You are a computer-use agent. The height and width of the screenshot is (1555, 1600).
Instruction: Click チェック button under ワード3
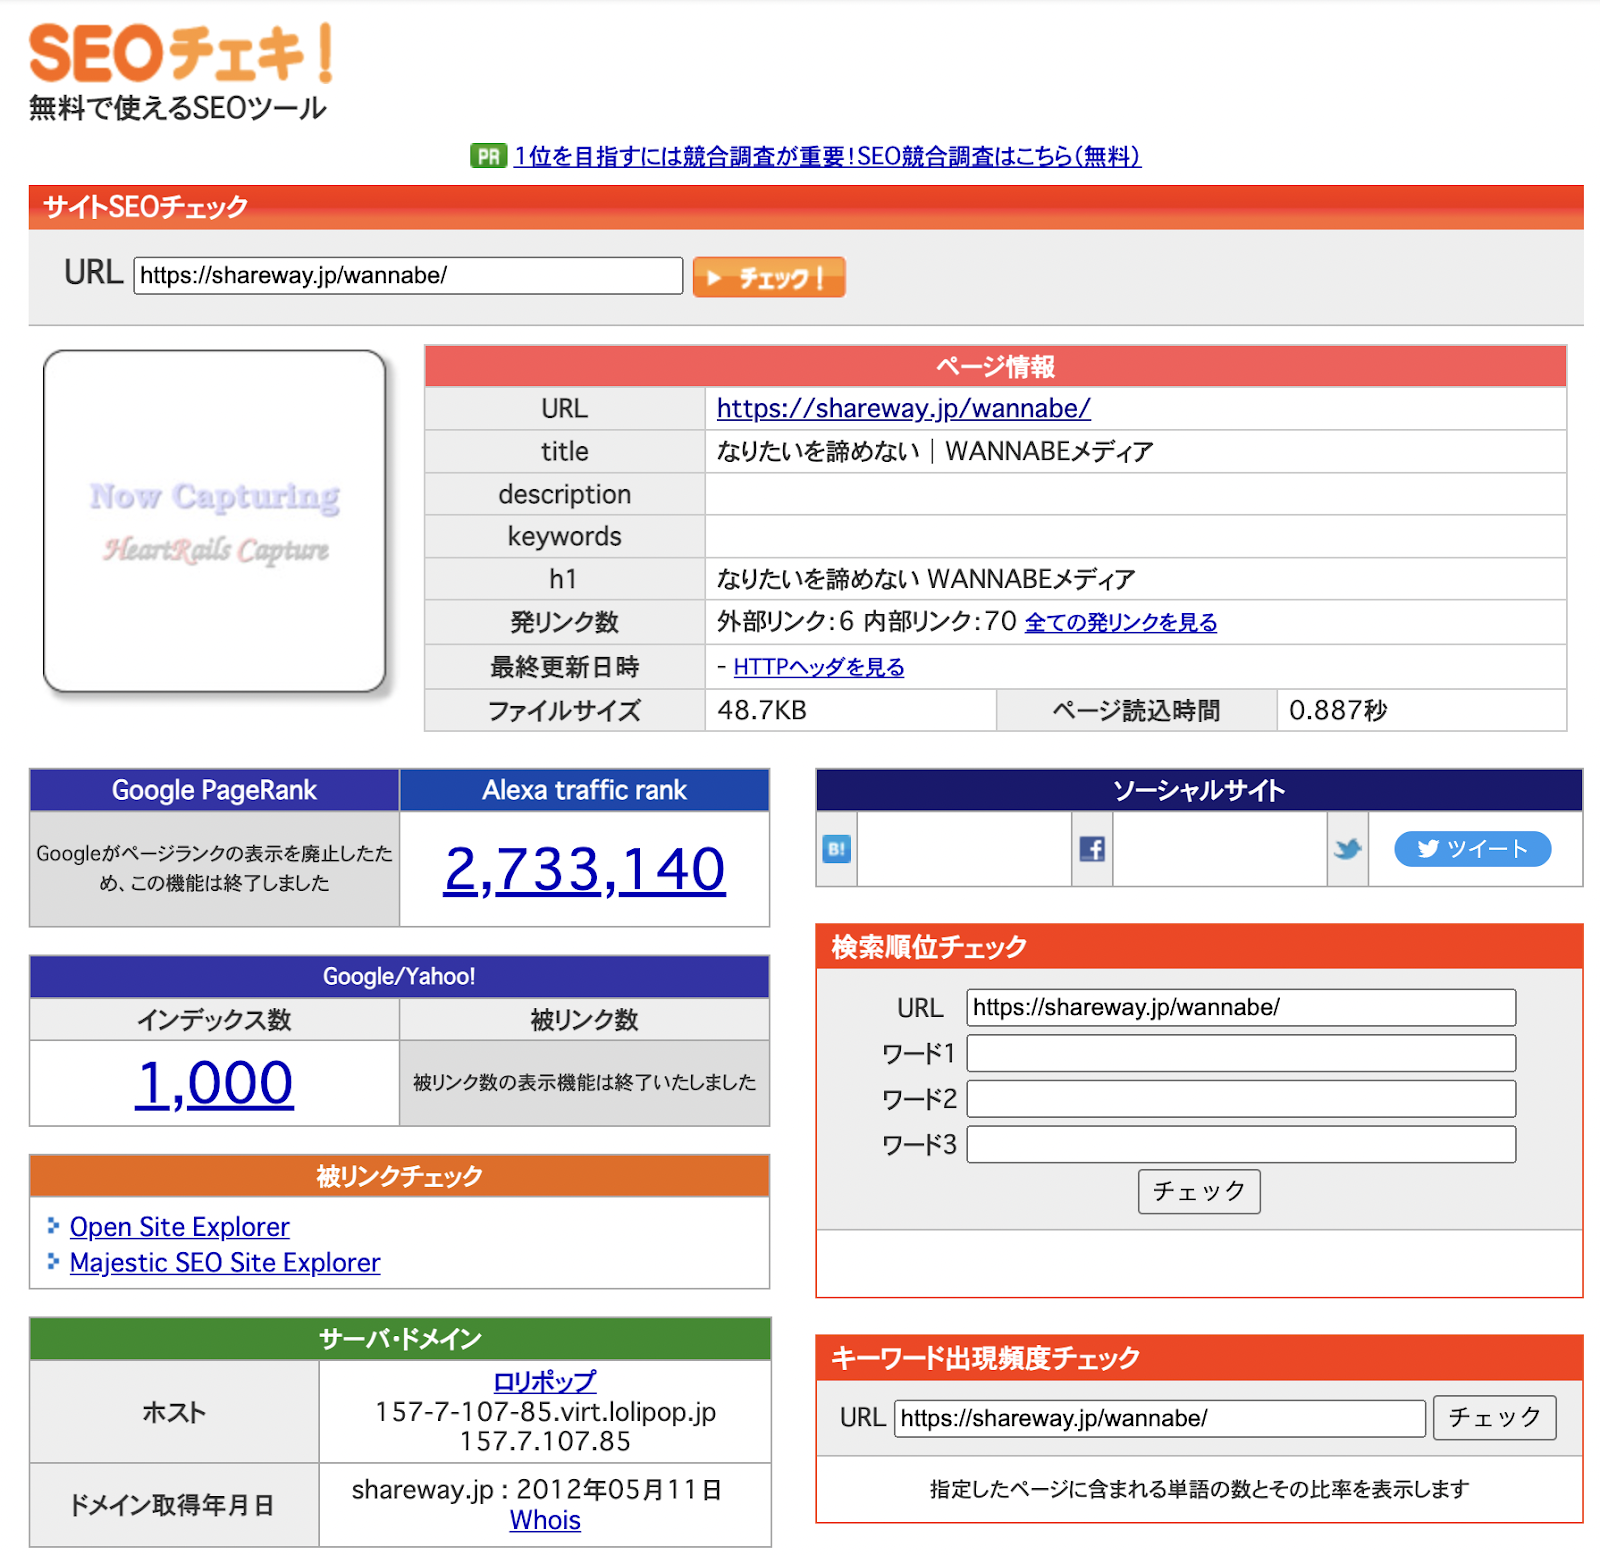coord(1199,1191)
